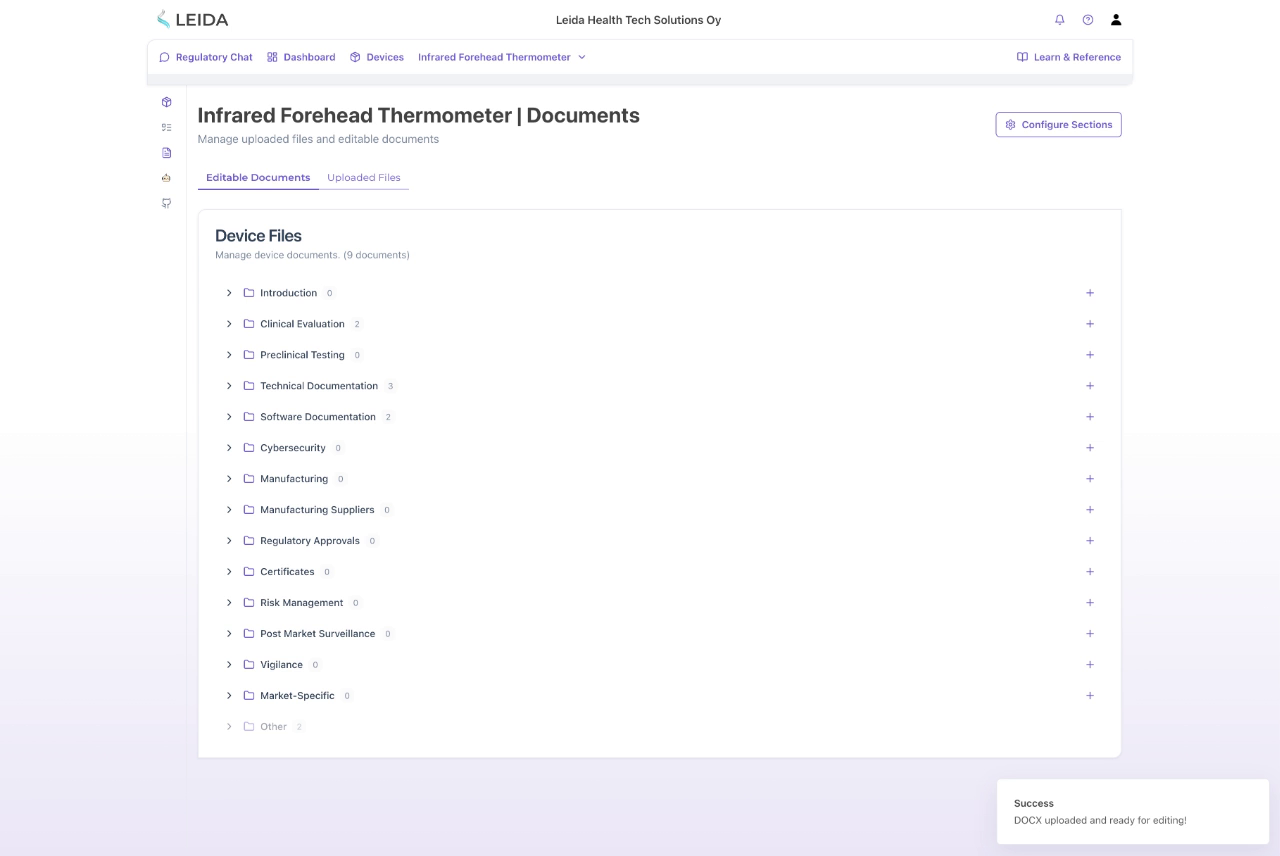Click the document icon in the left sidebar
Screen dimensions: 1280x856
[x=166, y=153]
